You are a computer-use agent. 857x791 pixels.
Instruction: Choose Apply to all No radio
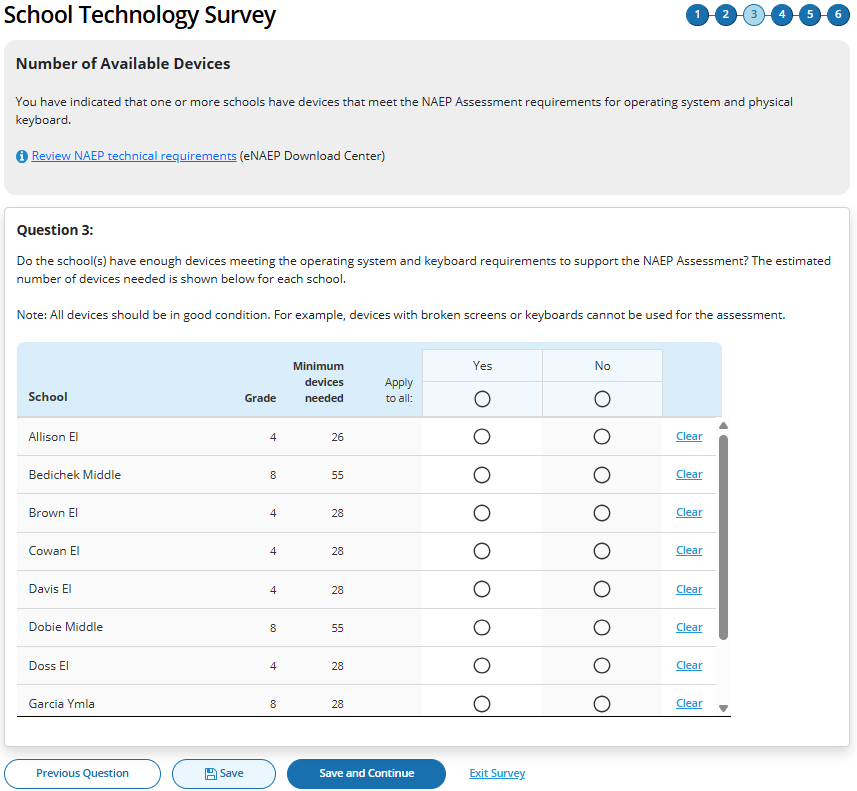point(602,399)
